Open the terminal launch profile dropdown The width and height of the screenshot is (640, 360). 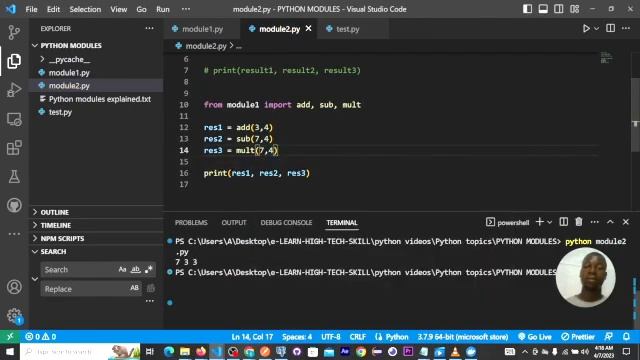pyautogui.click(x=549, y=222)
